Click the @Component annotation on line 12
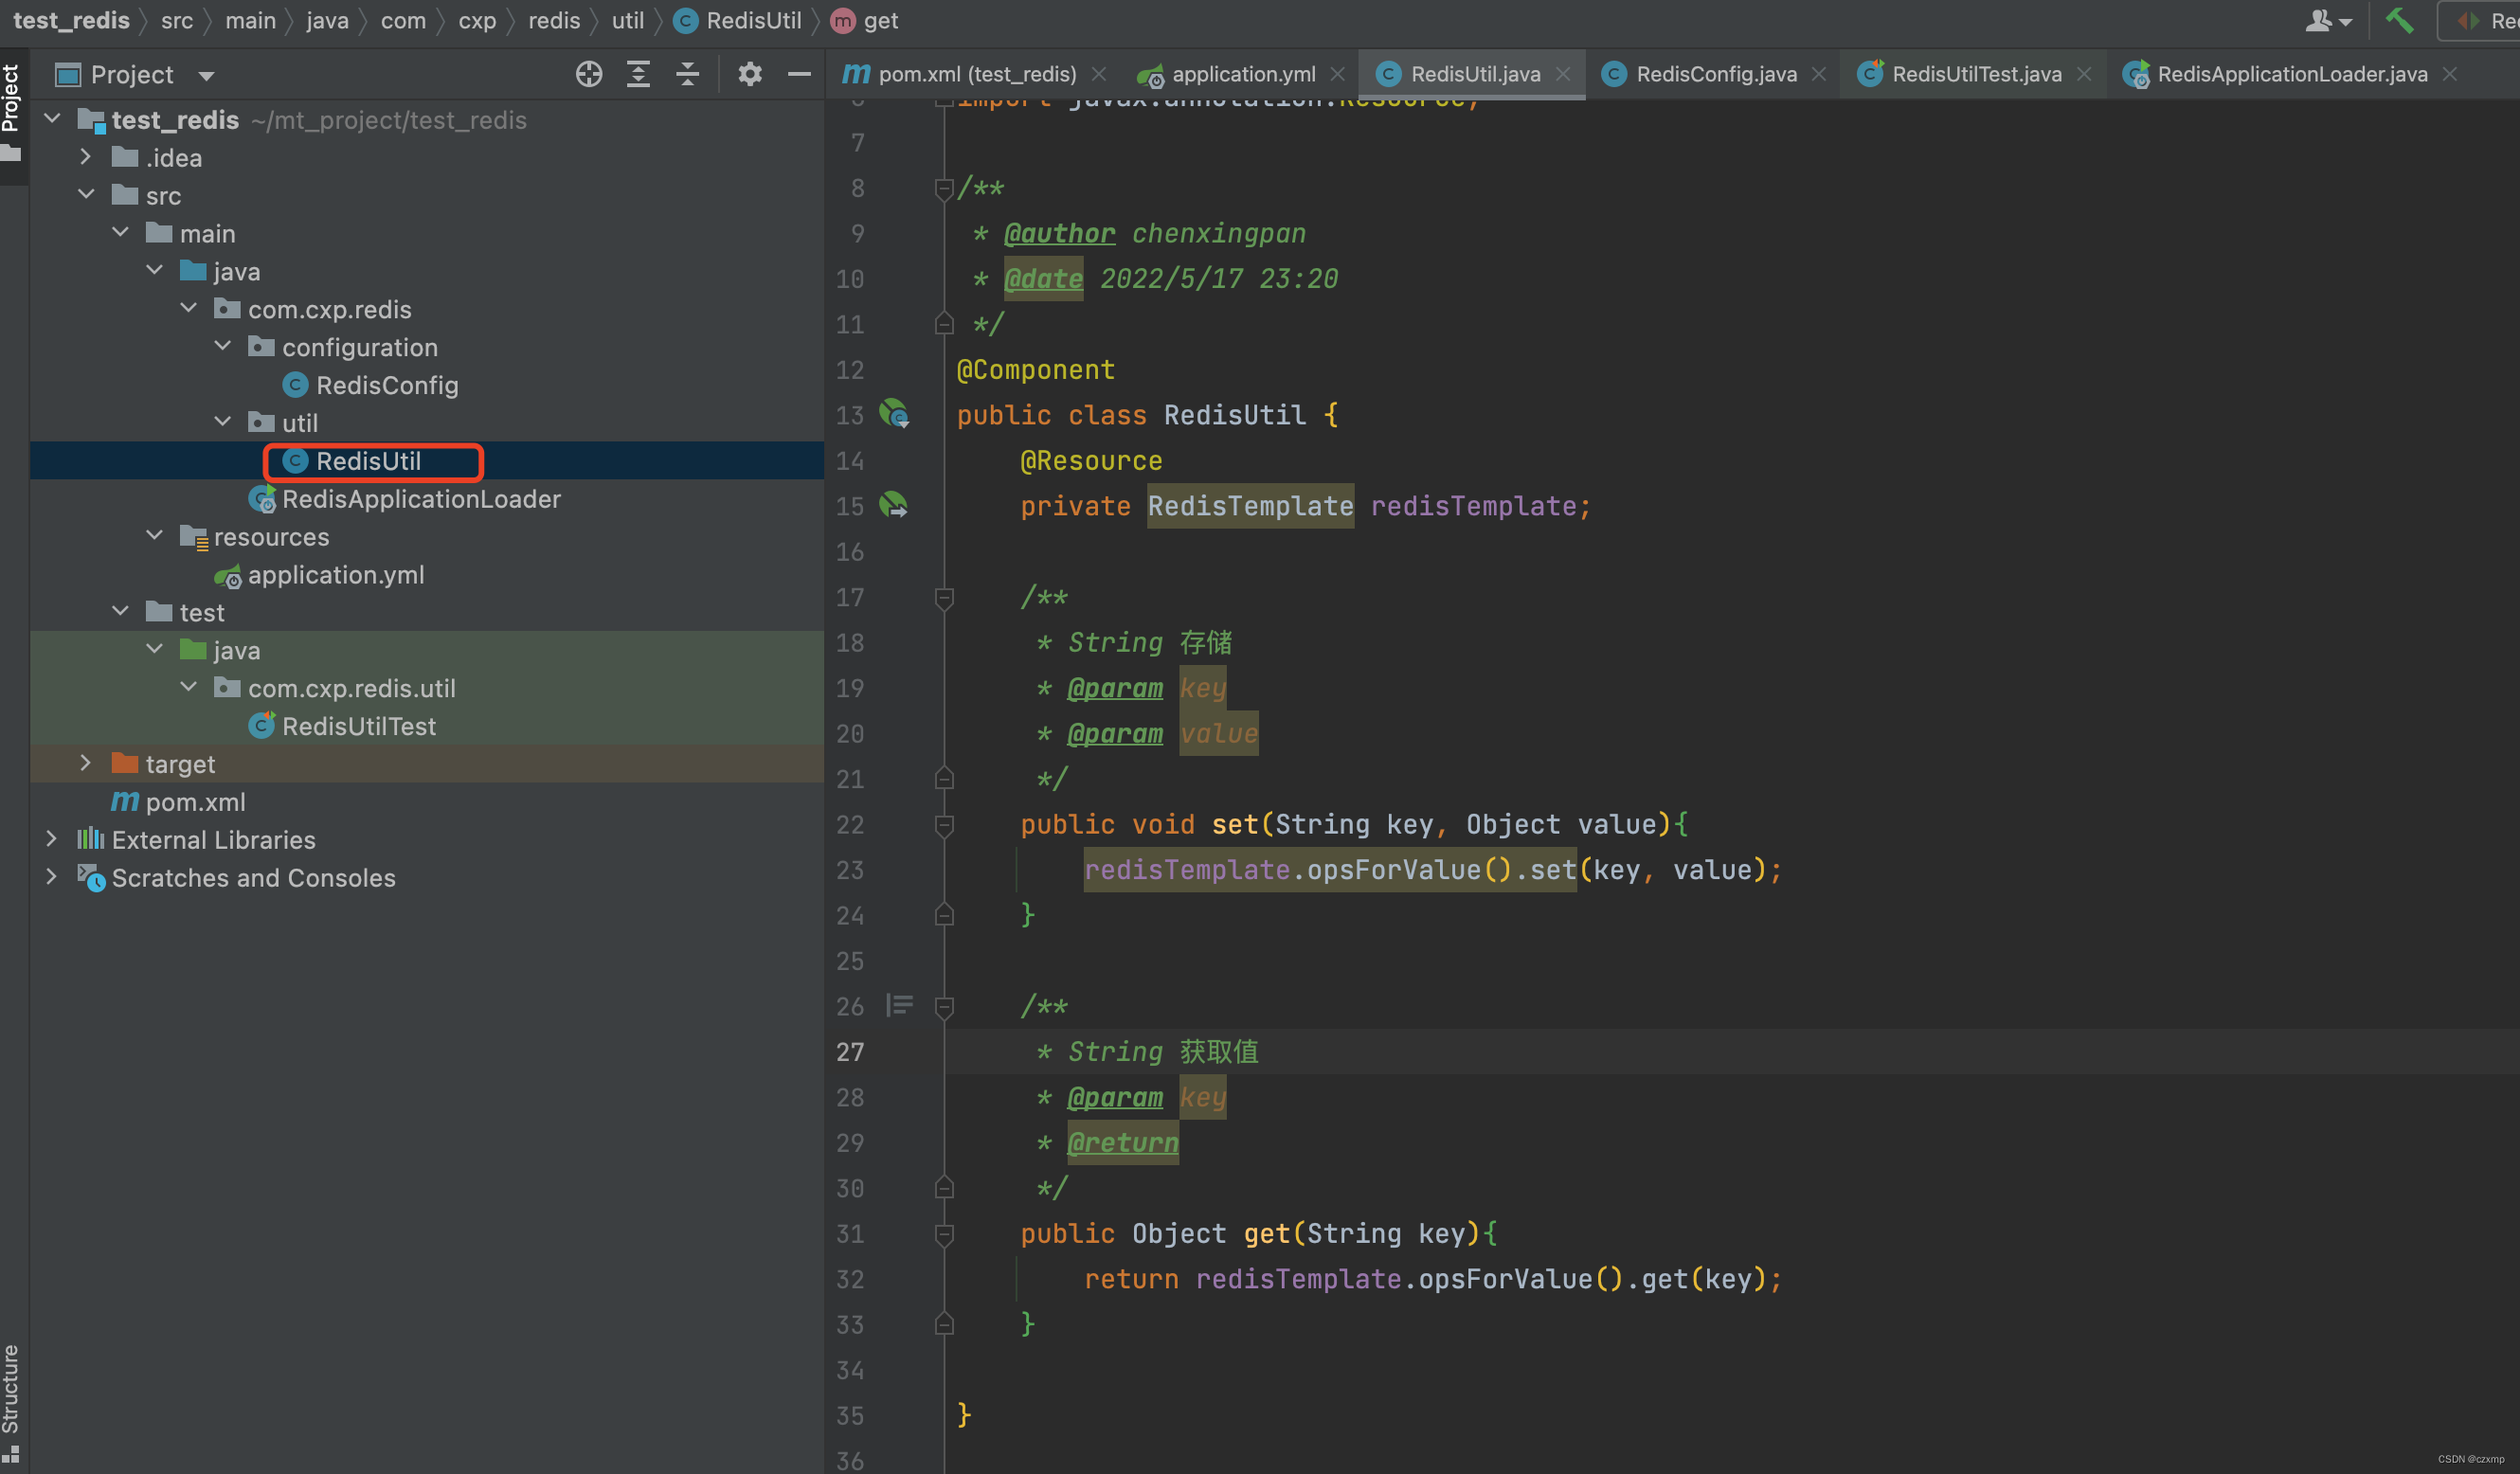The width and height of the screenshot is (2520, 1474). (1035, 370)
